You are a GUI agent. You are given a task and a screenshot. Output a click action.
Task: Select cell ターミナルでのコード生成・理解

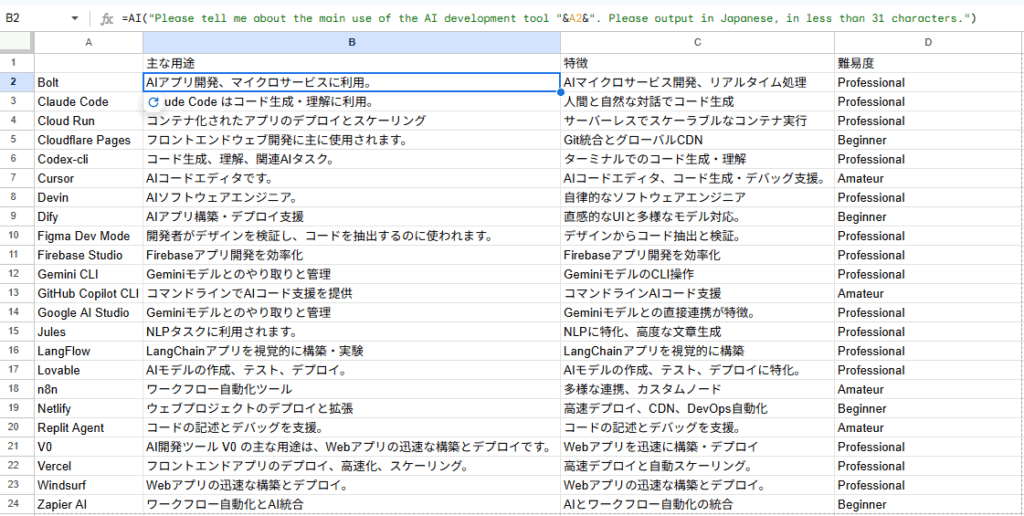pos(697,159)
